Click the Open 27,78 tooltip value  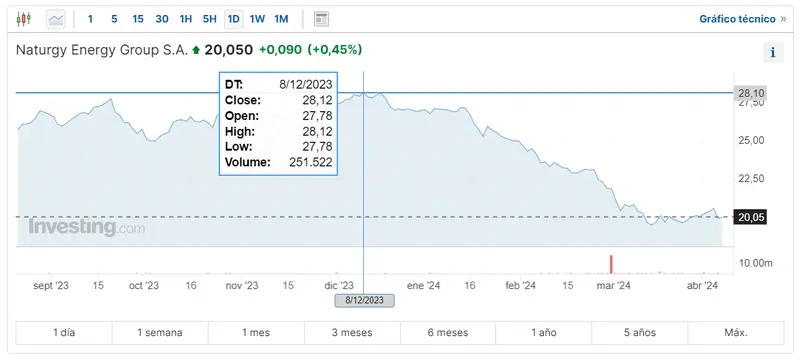[317, 116]
